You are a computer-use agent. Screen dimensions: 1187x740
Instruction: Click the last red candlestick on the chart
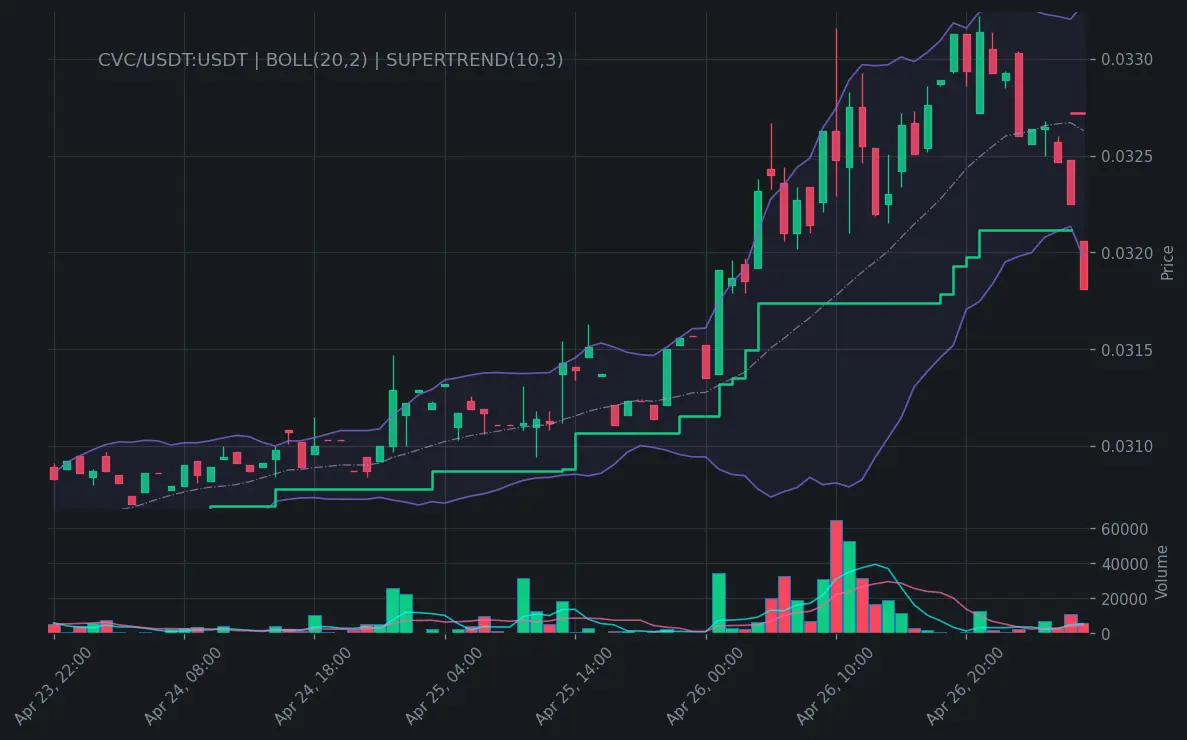(1084, 265)
